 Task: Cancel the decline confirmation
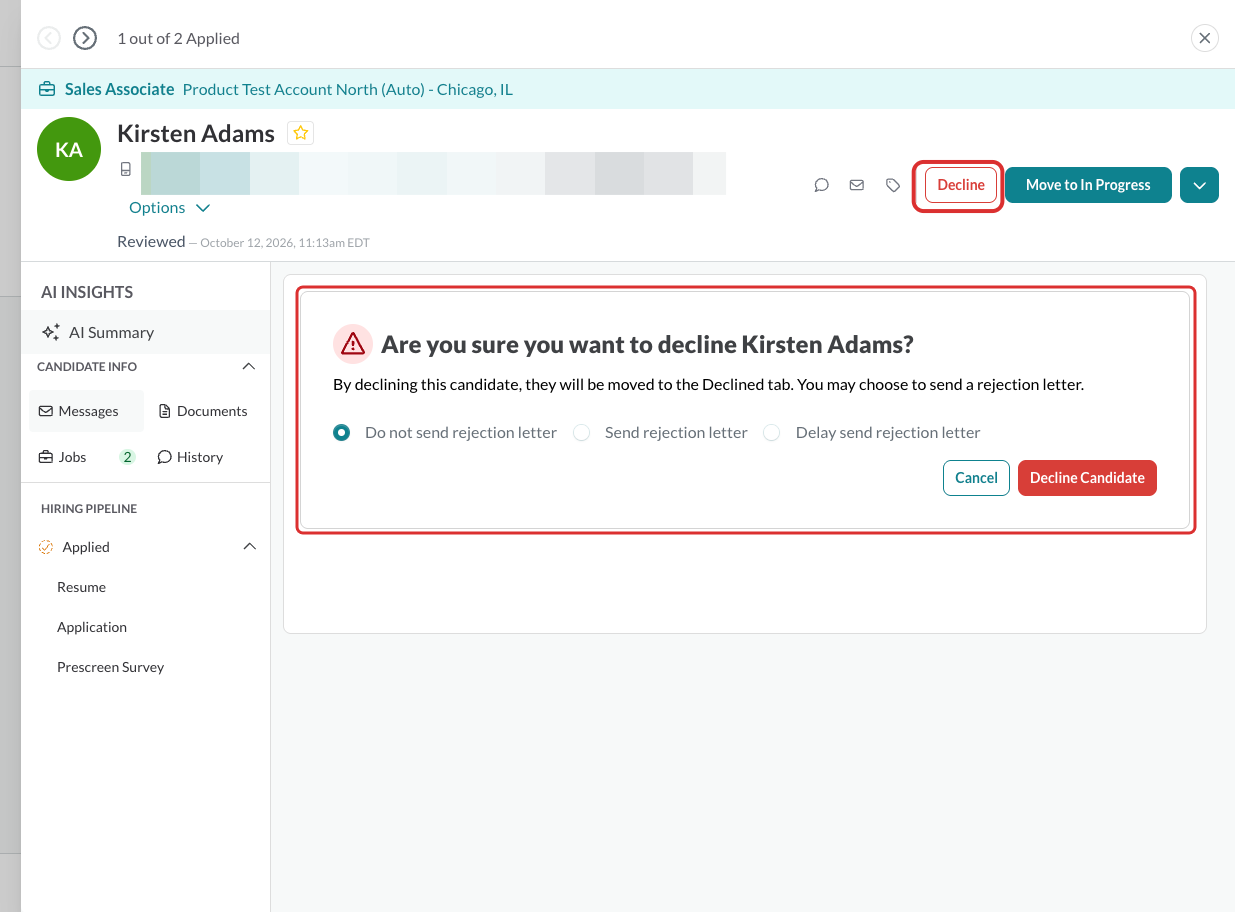coord(976,478)
